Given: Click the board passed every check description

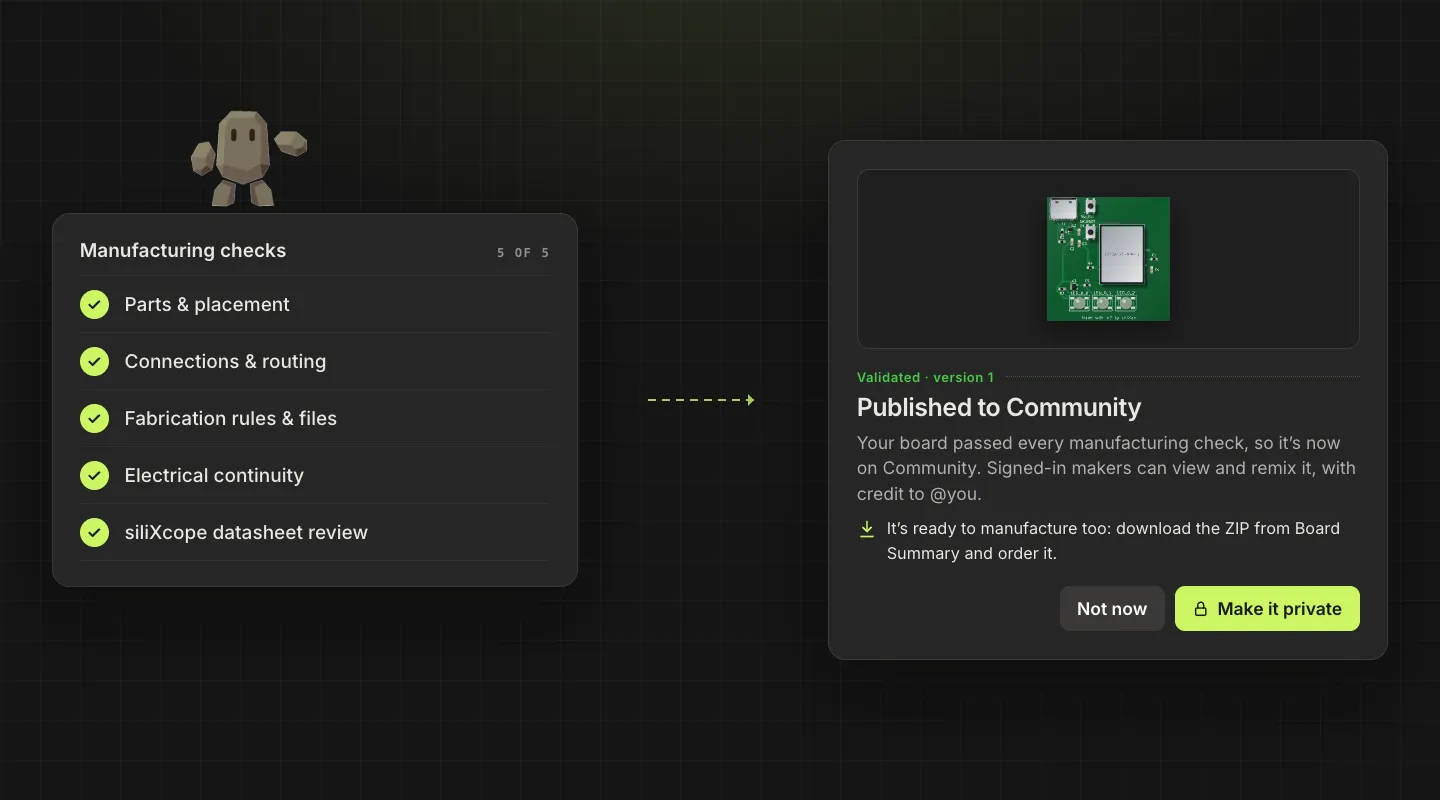Looking at the screenshot, I should click(1106, 468).
